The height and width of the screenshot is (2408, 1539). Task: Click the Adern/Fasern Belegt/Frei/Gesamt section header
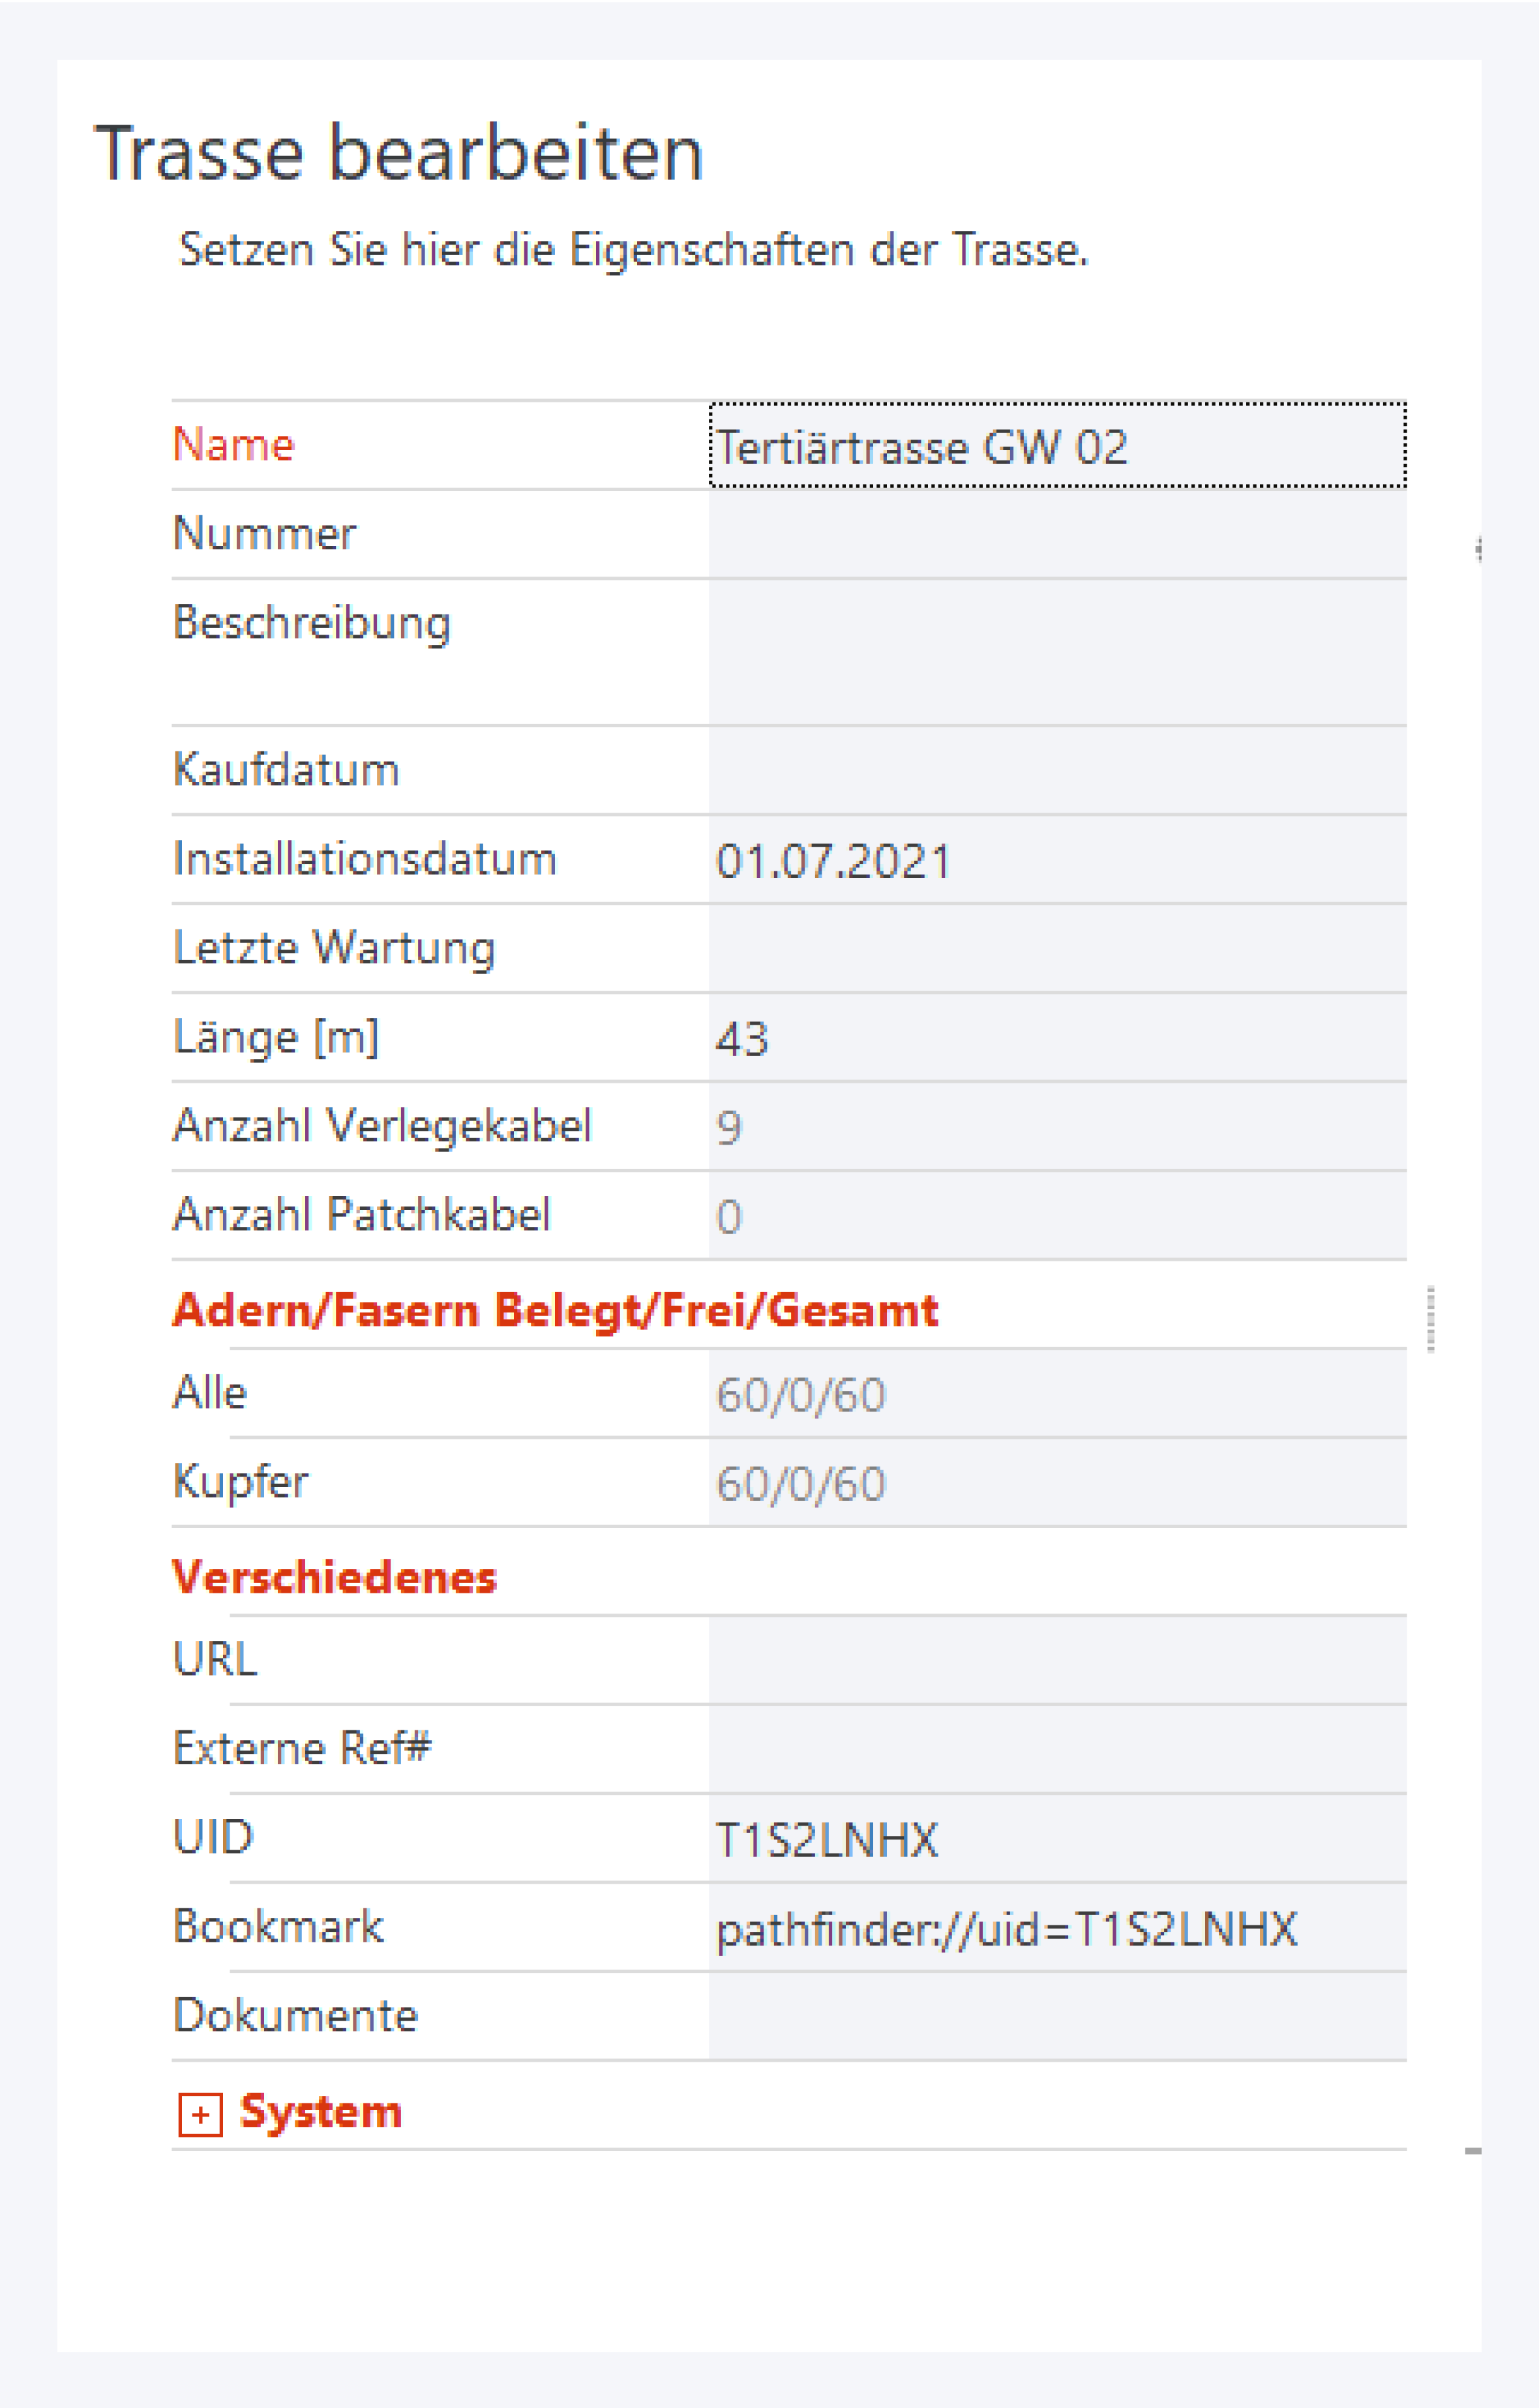(x=555, y=1310)
